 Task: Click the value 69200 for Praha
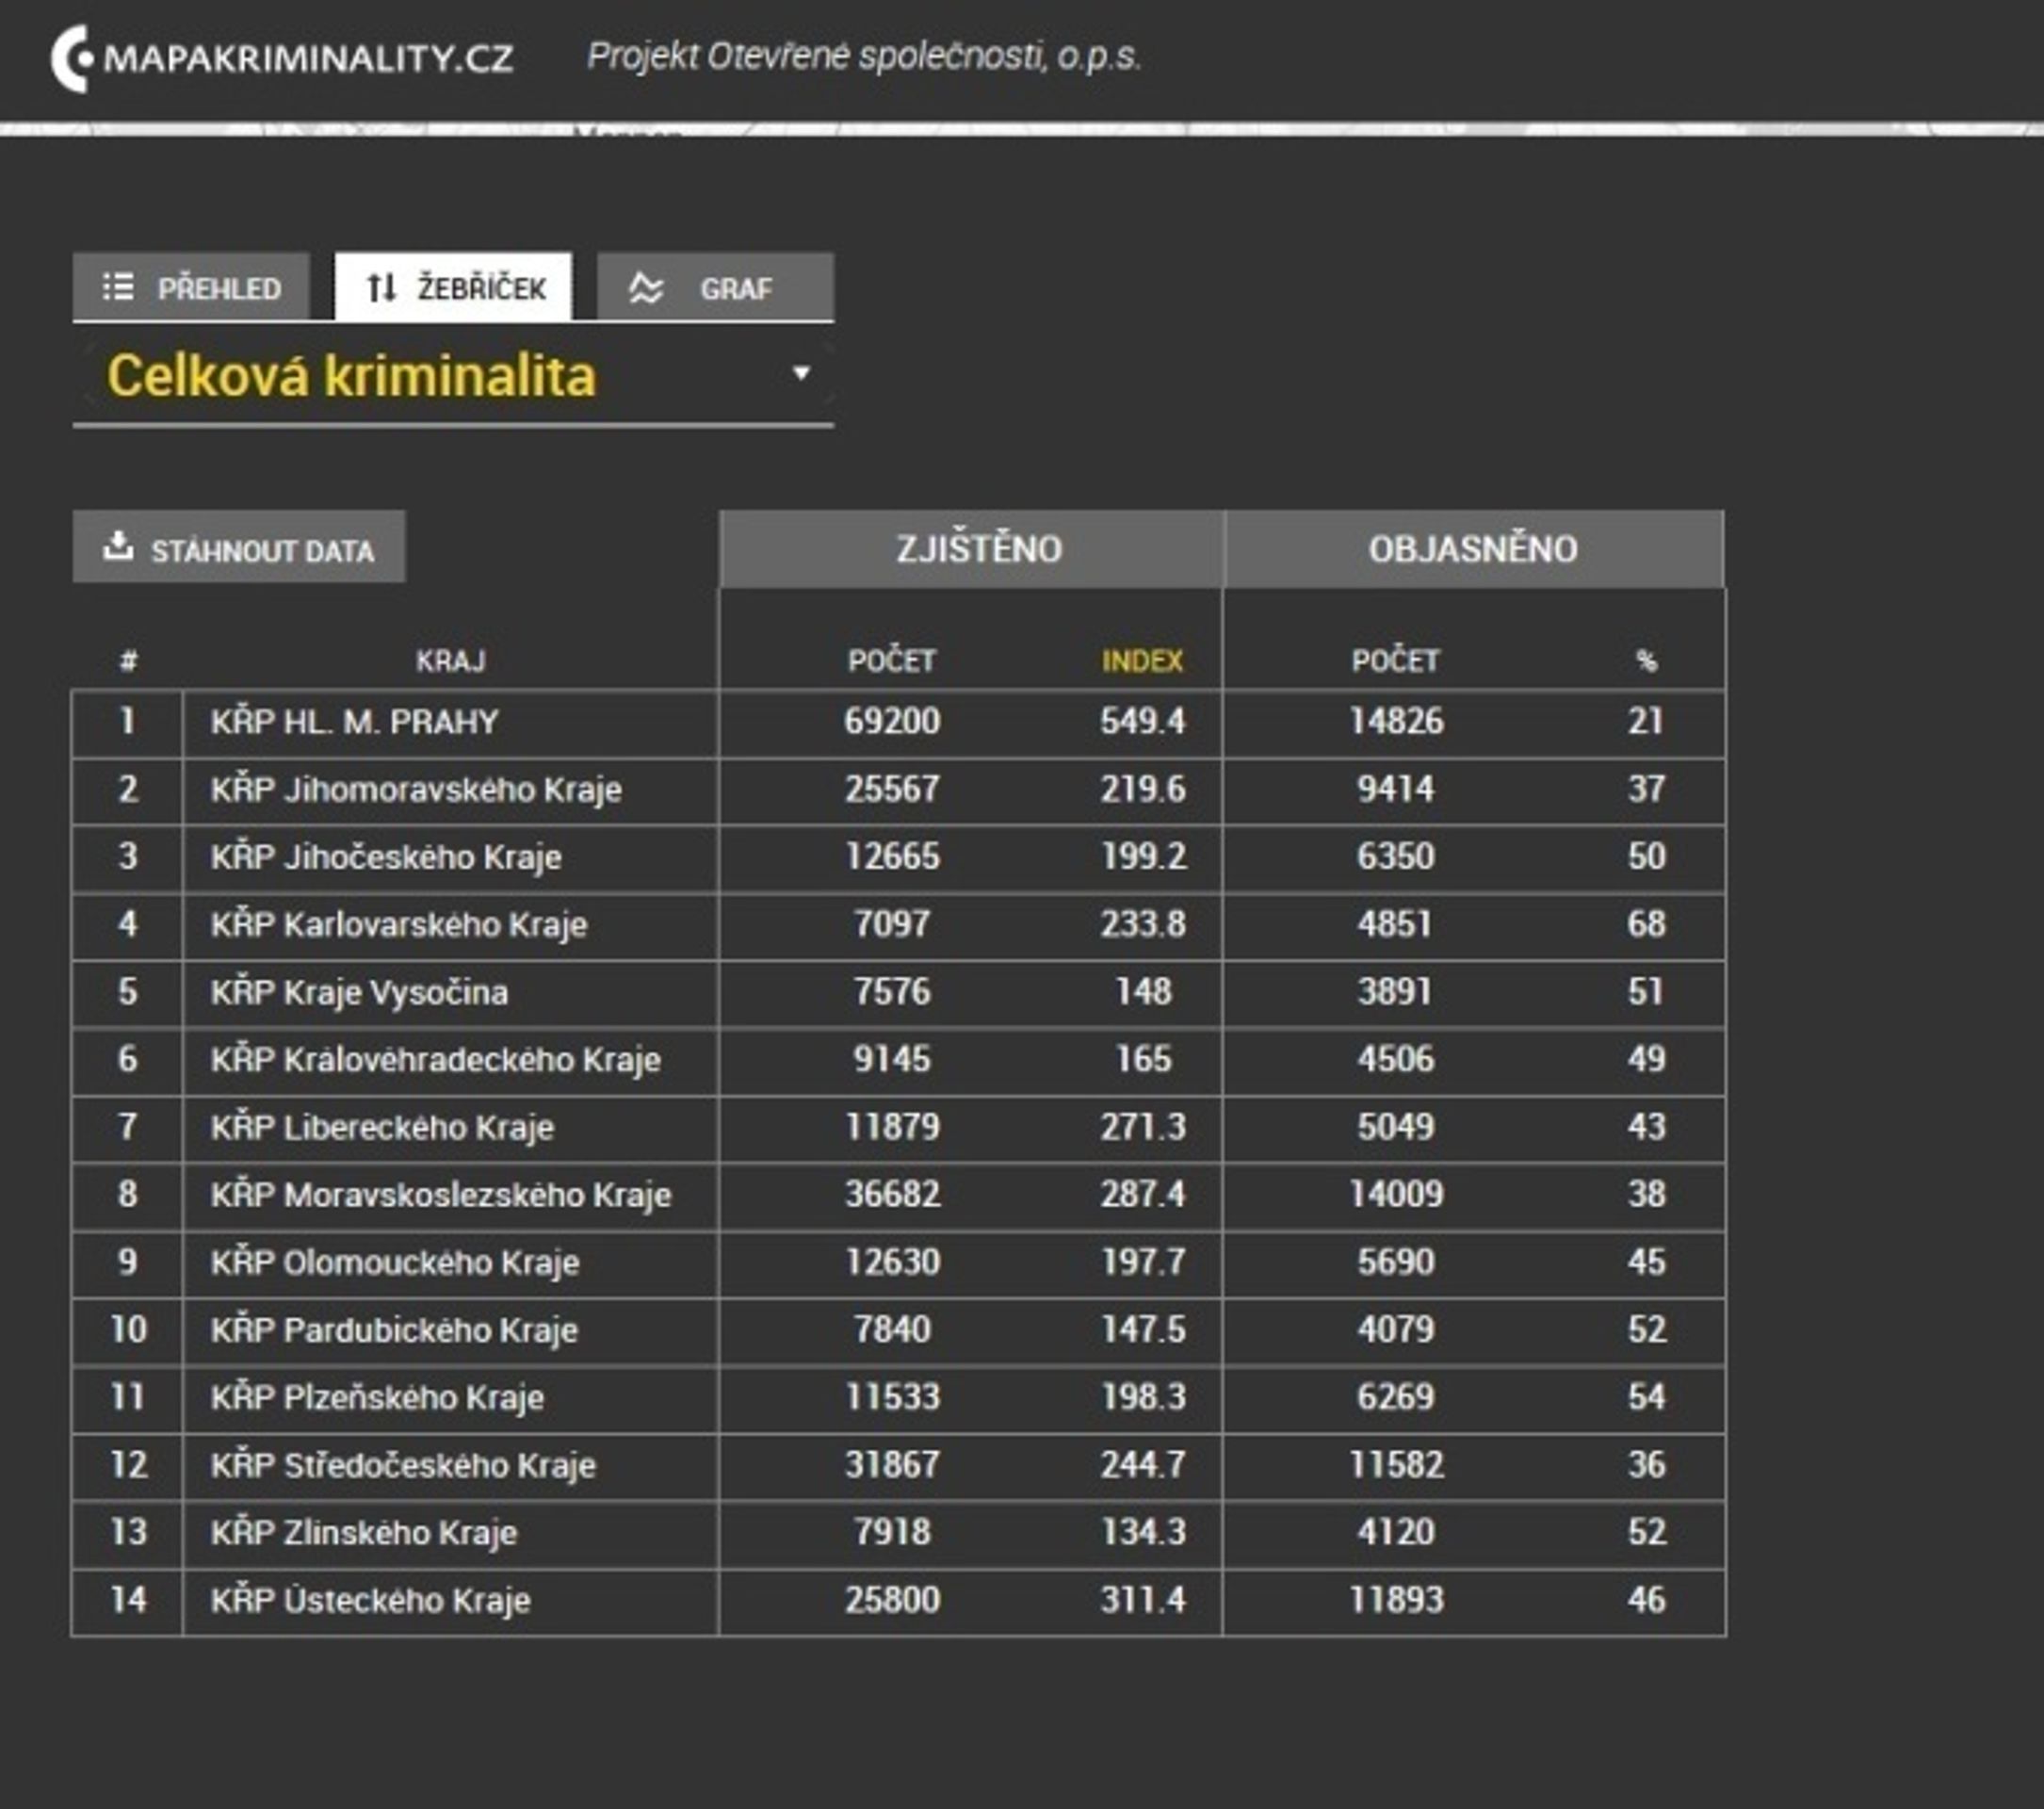coord(892,721)
